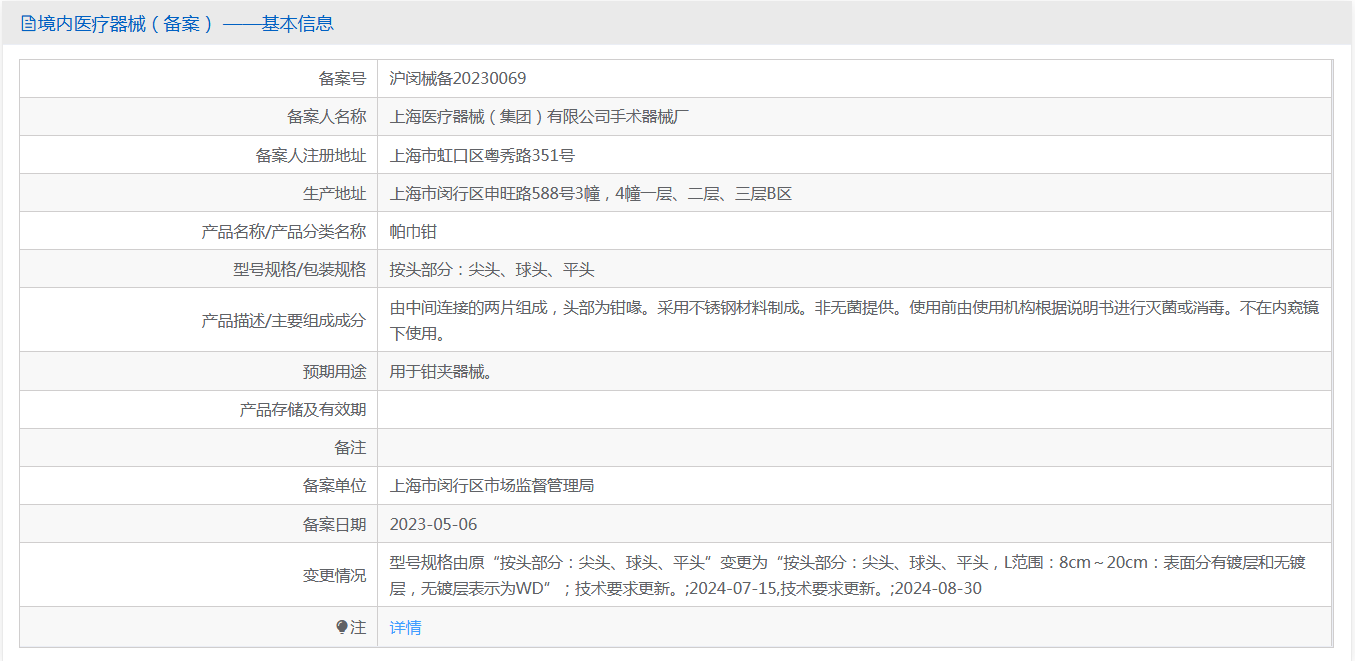Click the 备案人注册地址 label
This screenshot has width=1355, height=661.
[310, 155]
